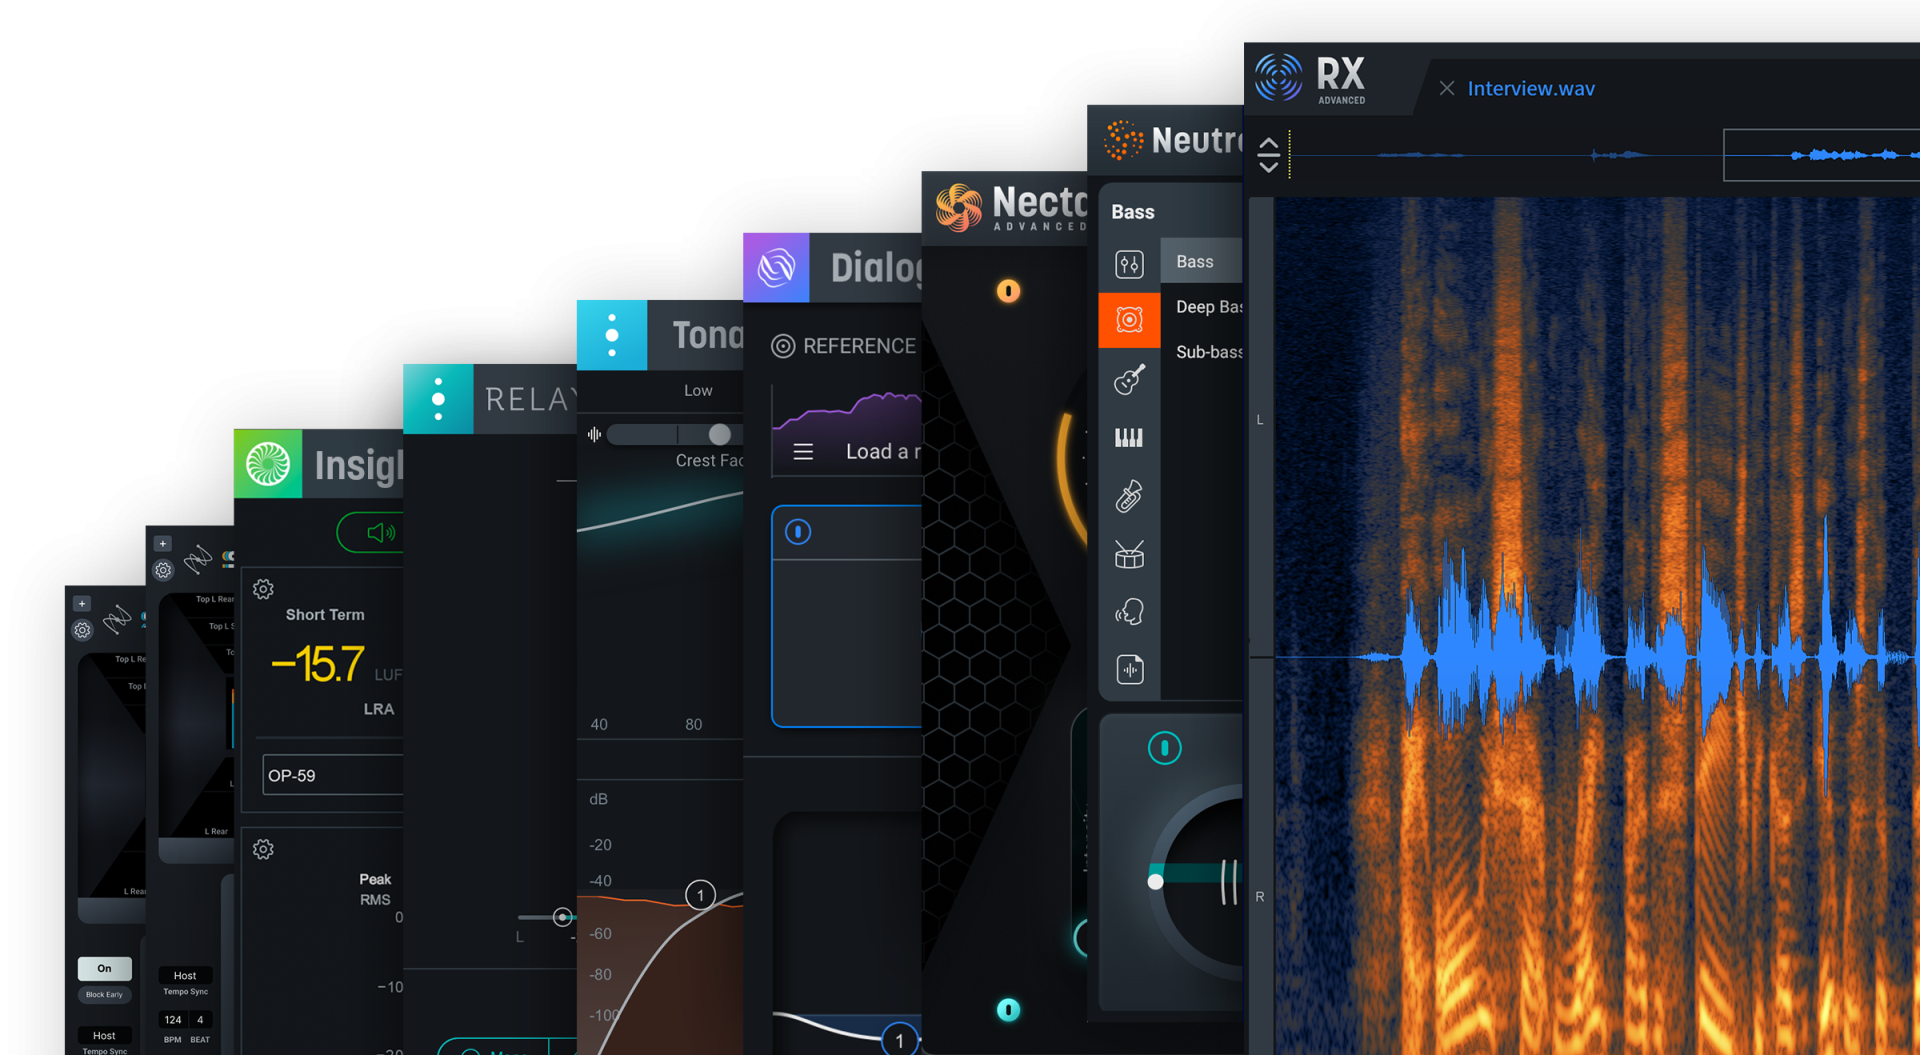Image resolution: width=1920 pixels, height=1055 pixels.
Task: Toggle the teal power button at Nectar's bottom
Action: 1008,1010
